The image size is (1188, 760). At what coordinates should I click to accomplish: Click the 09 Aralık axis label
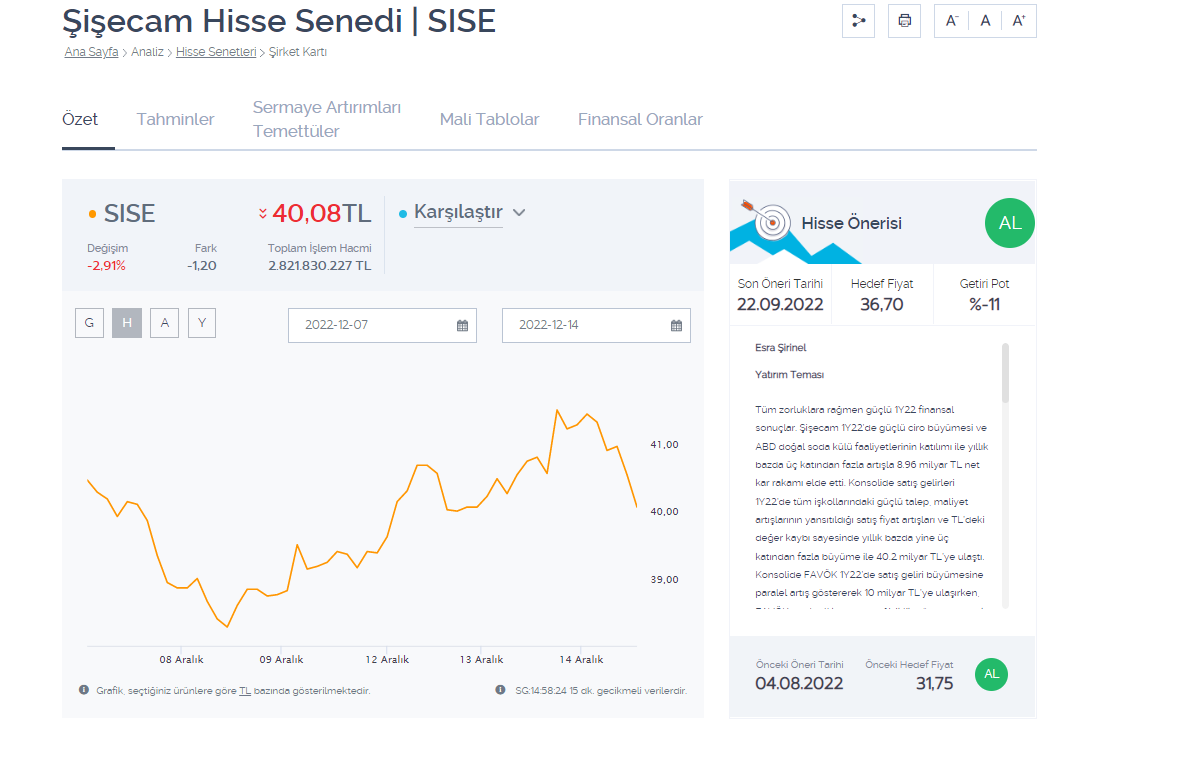click(x=281, y=659)
